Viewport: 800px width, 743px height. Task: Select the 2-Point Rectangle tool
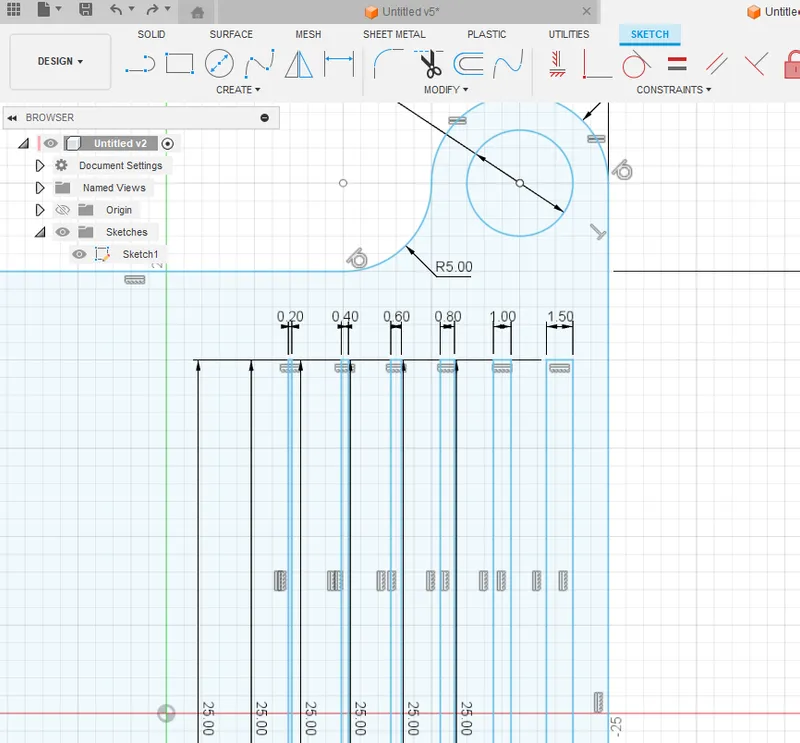[x=179, y=65]
